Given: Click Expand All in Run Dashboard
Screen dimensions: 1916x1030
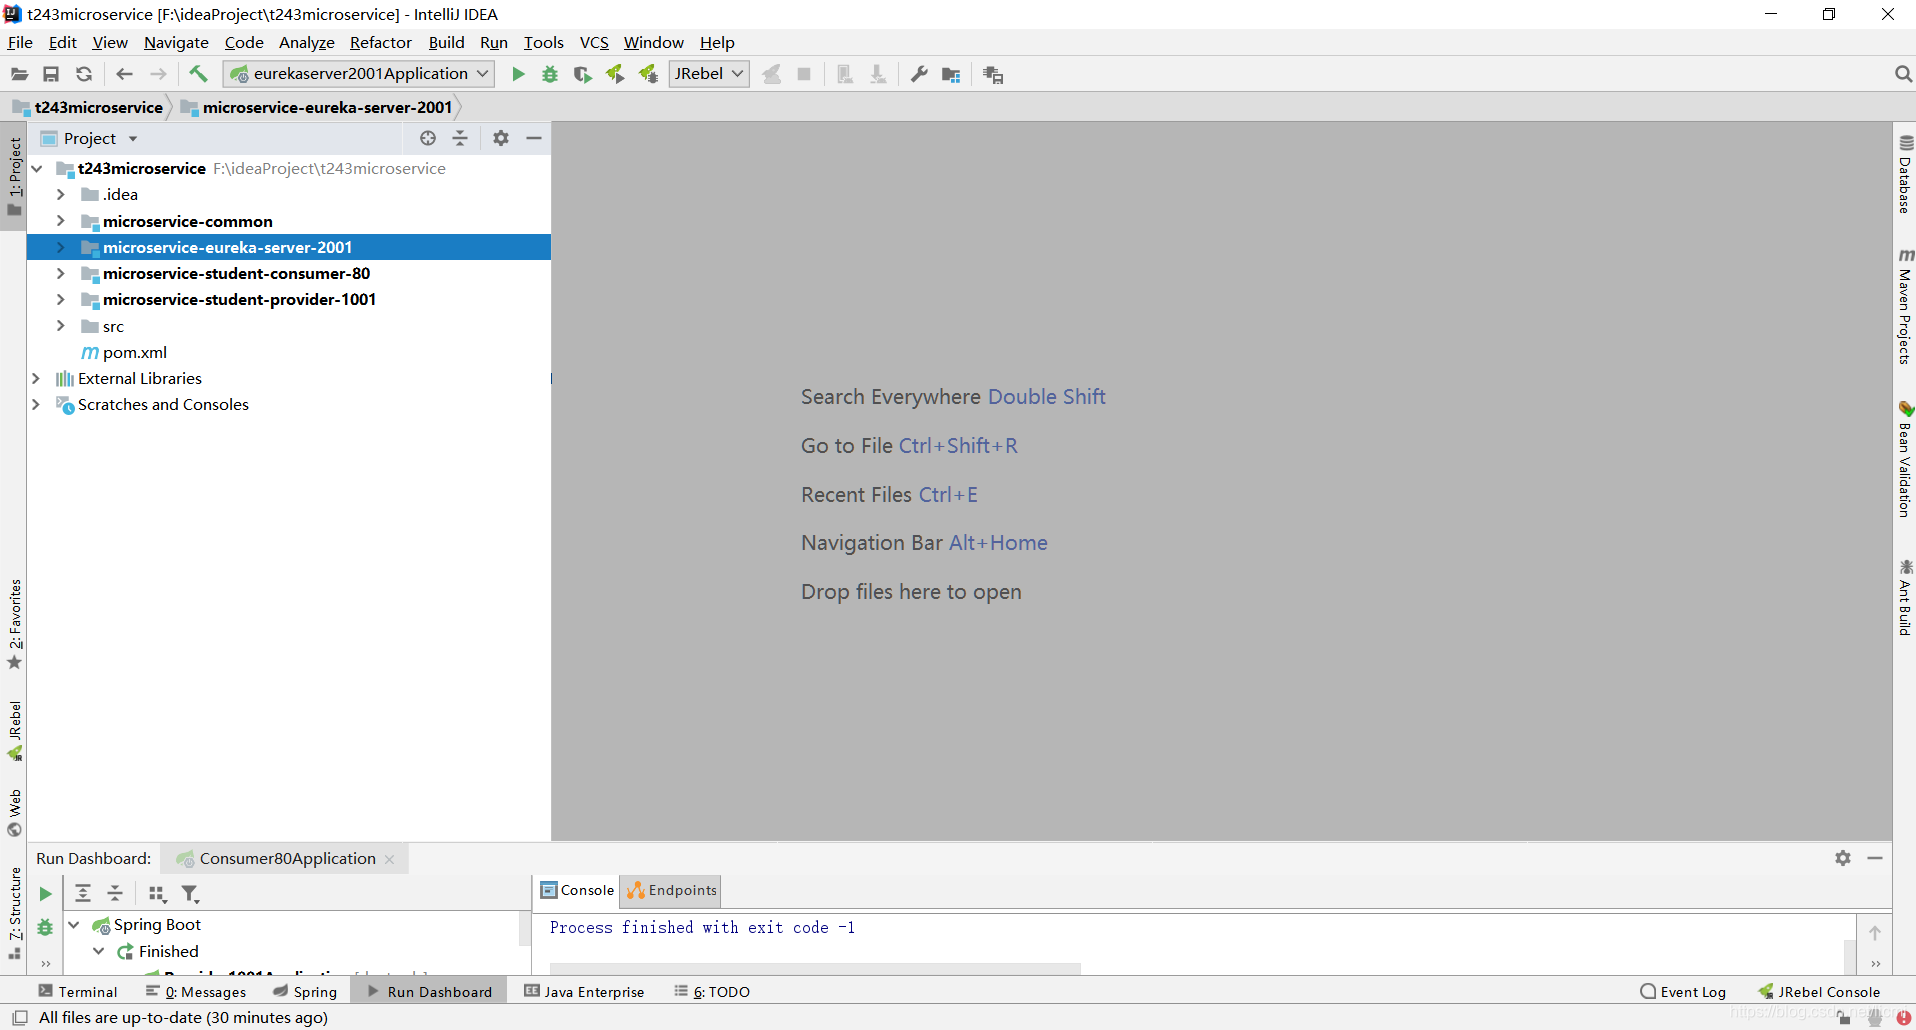Looking at the screenshot, I should [83, 894].
